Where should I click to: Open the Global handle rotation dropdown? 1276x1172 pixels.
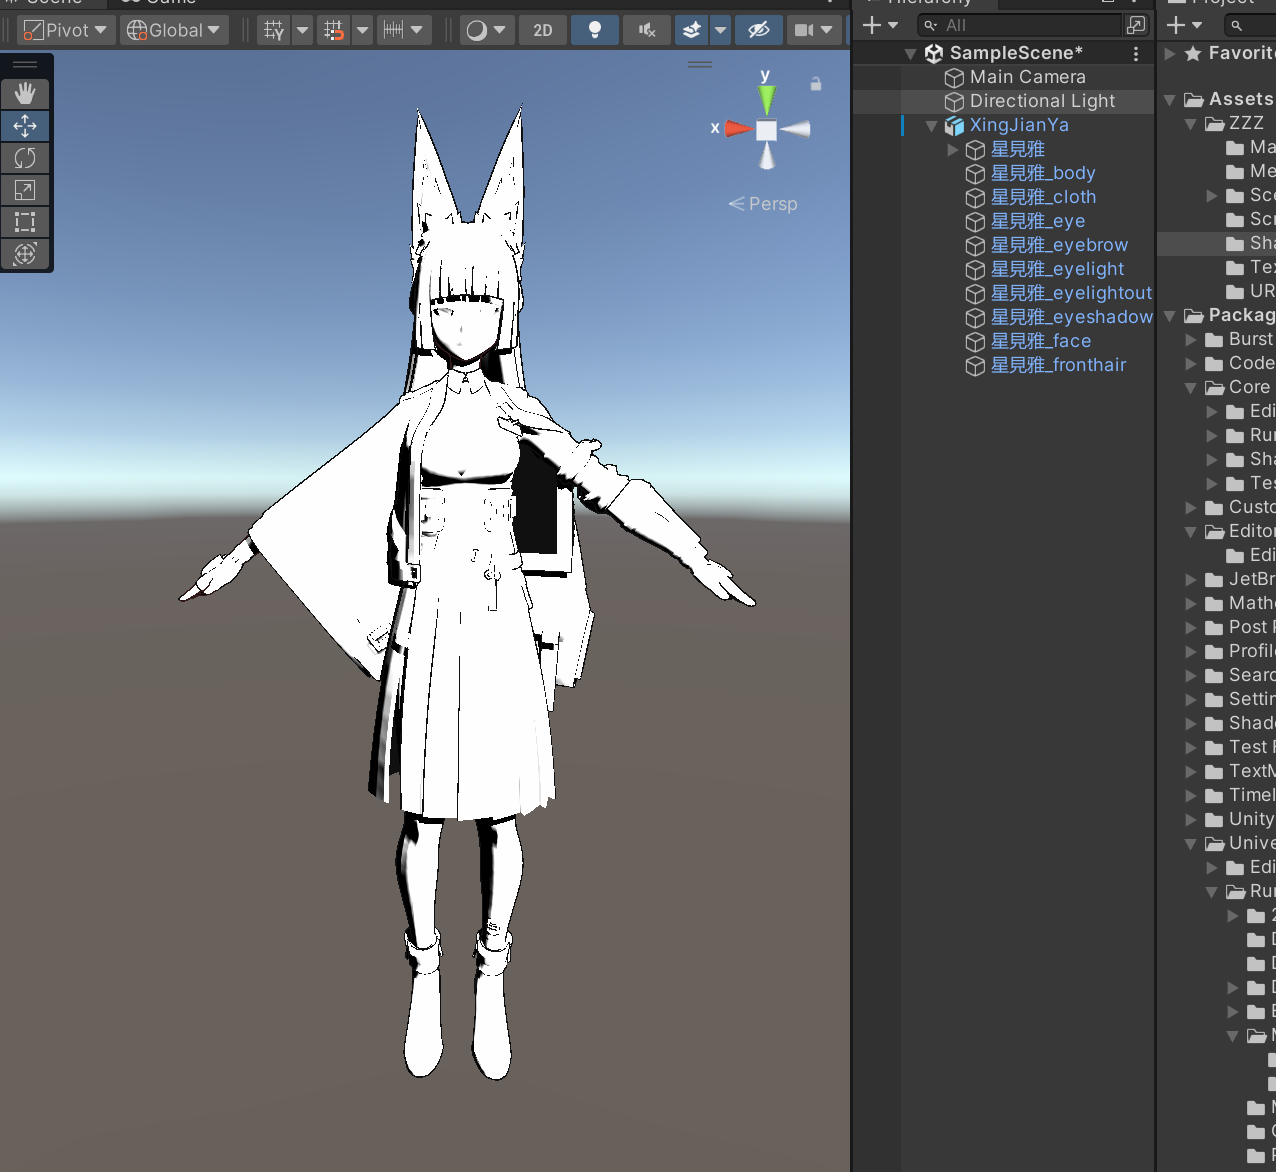174,30
